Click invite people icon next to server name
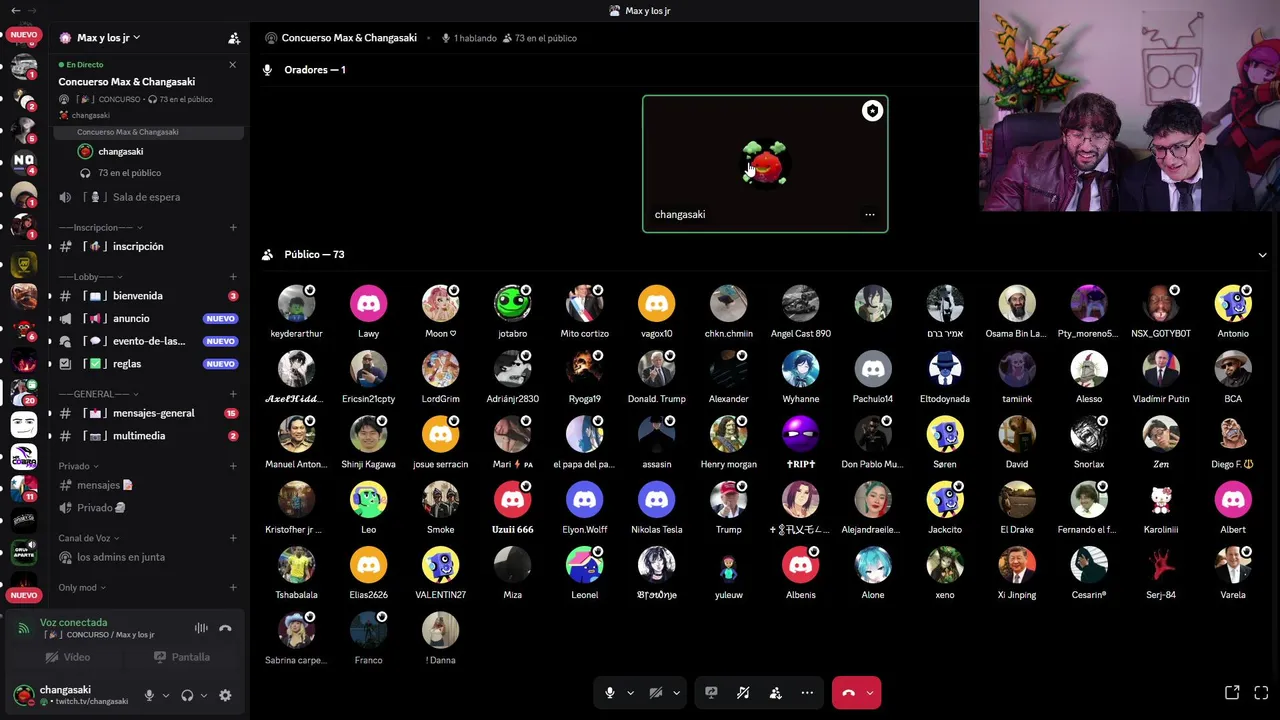This screenshot has height=720, width=1280. point(234,38)
